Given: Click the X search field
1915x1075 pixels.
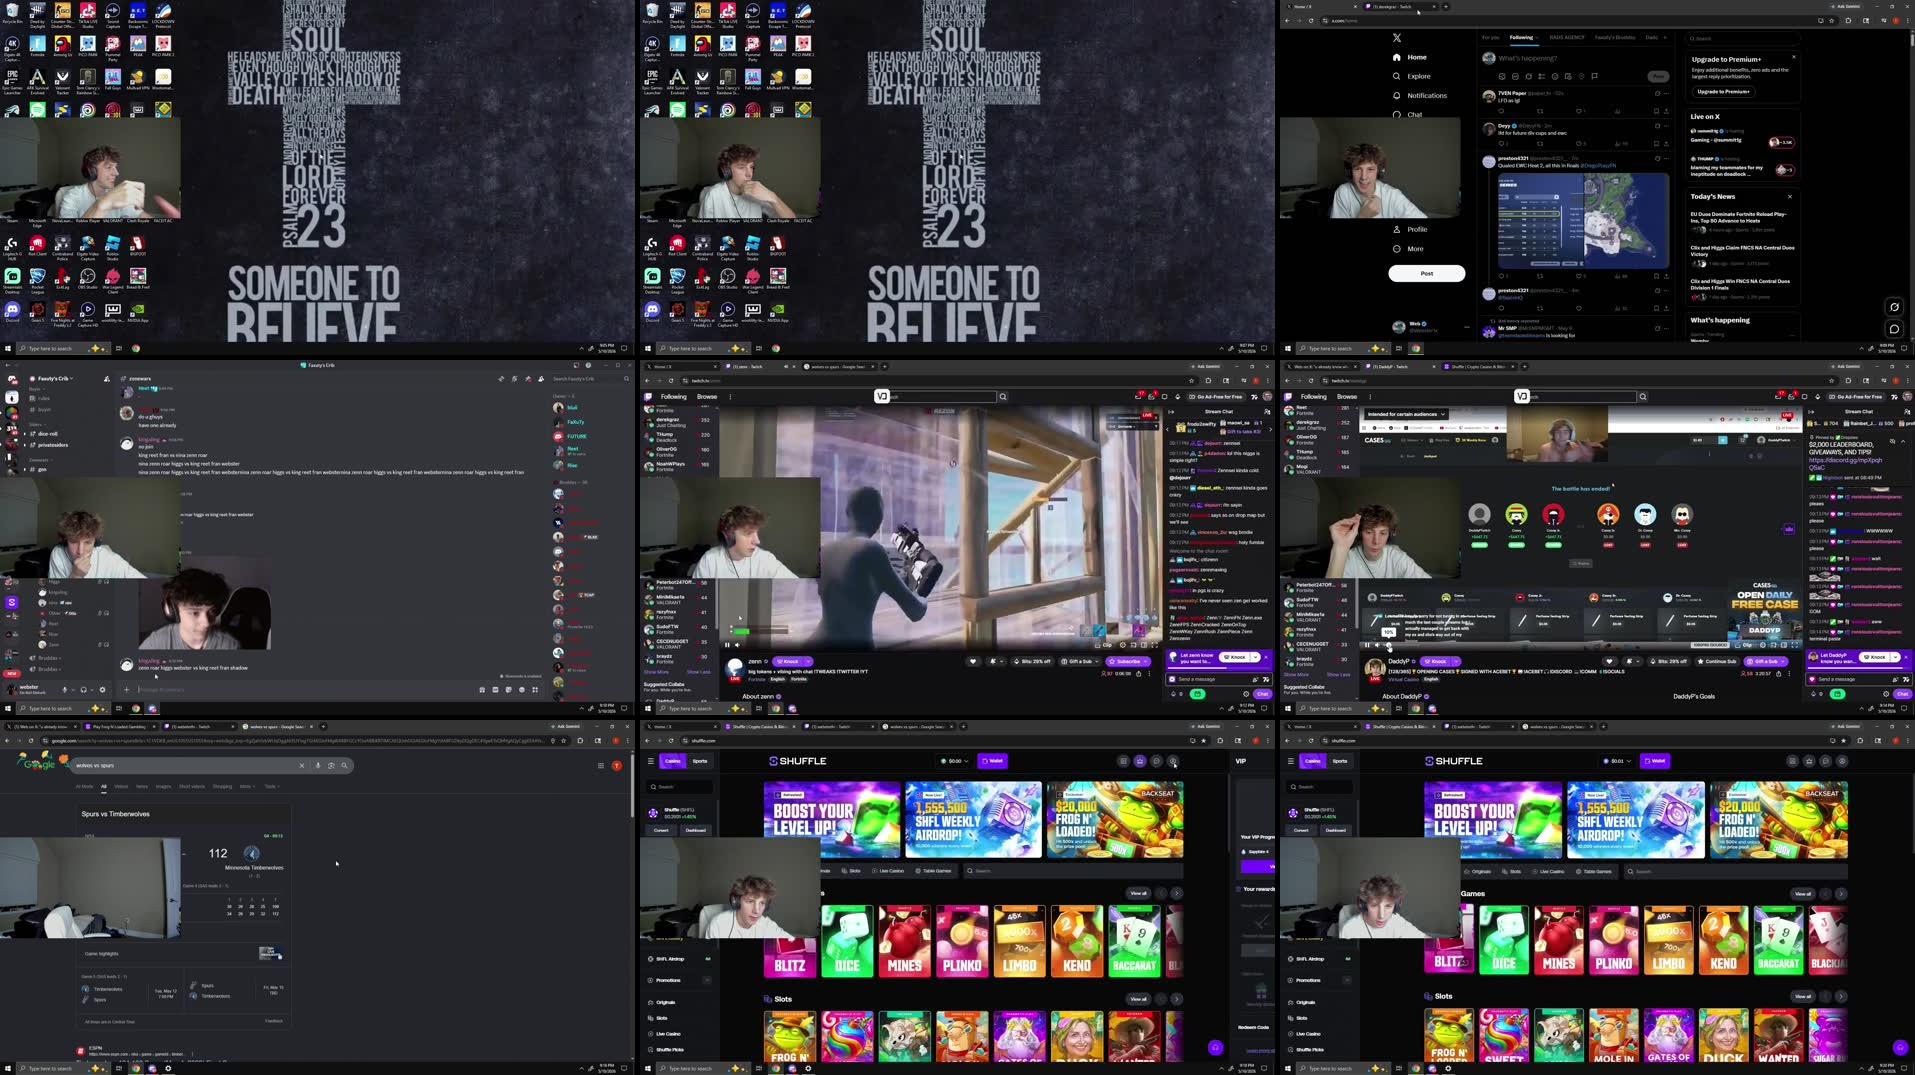Looking at the screenshot, I should 1741,38.
